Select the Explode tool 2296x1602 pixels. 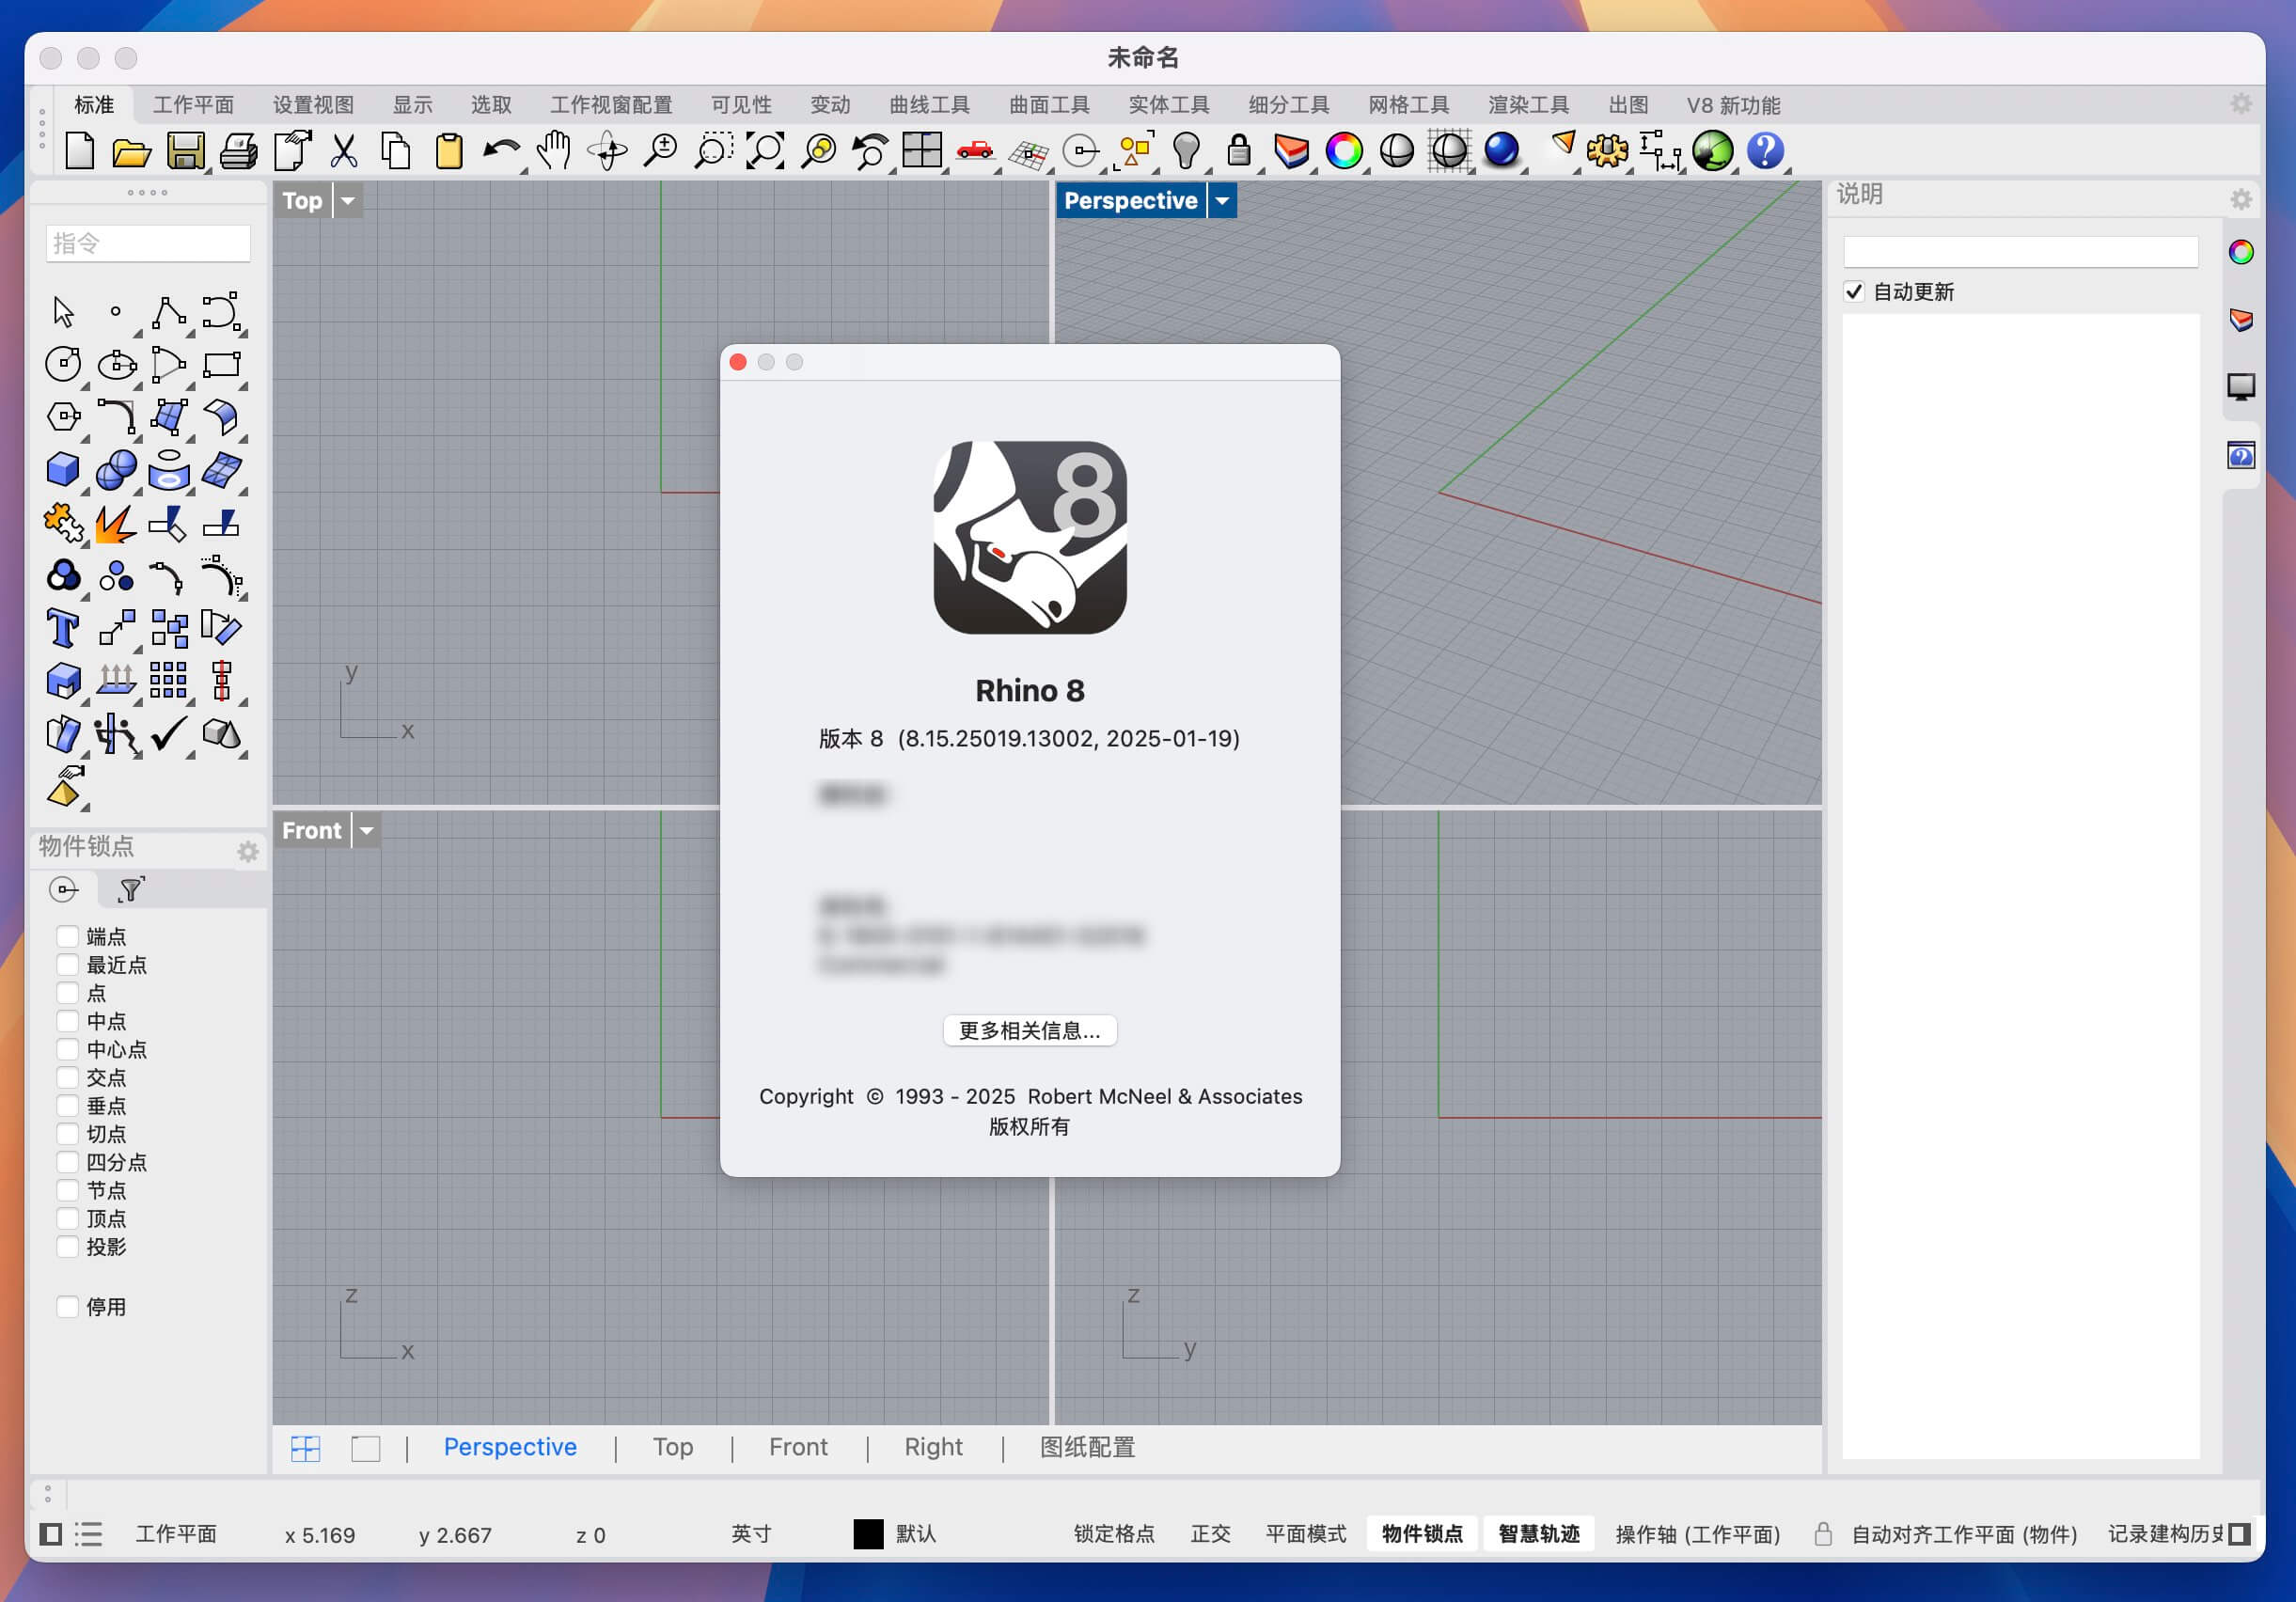coord(115,523)
